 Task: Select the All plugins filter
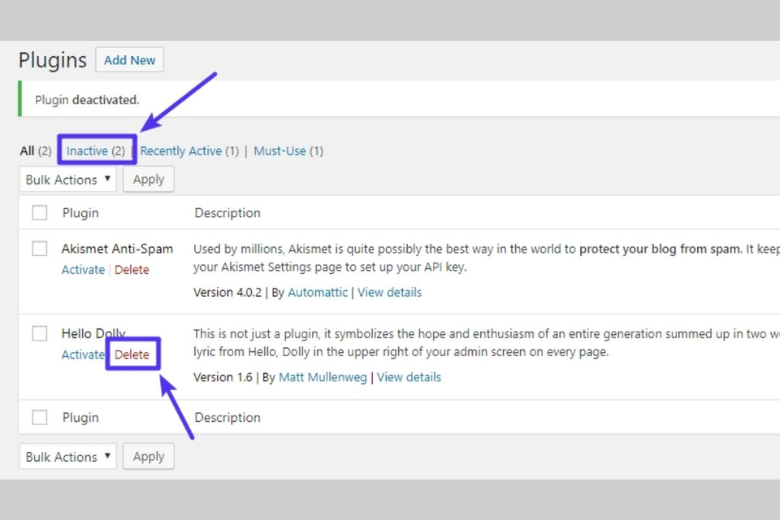27,151
